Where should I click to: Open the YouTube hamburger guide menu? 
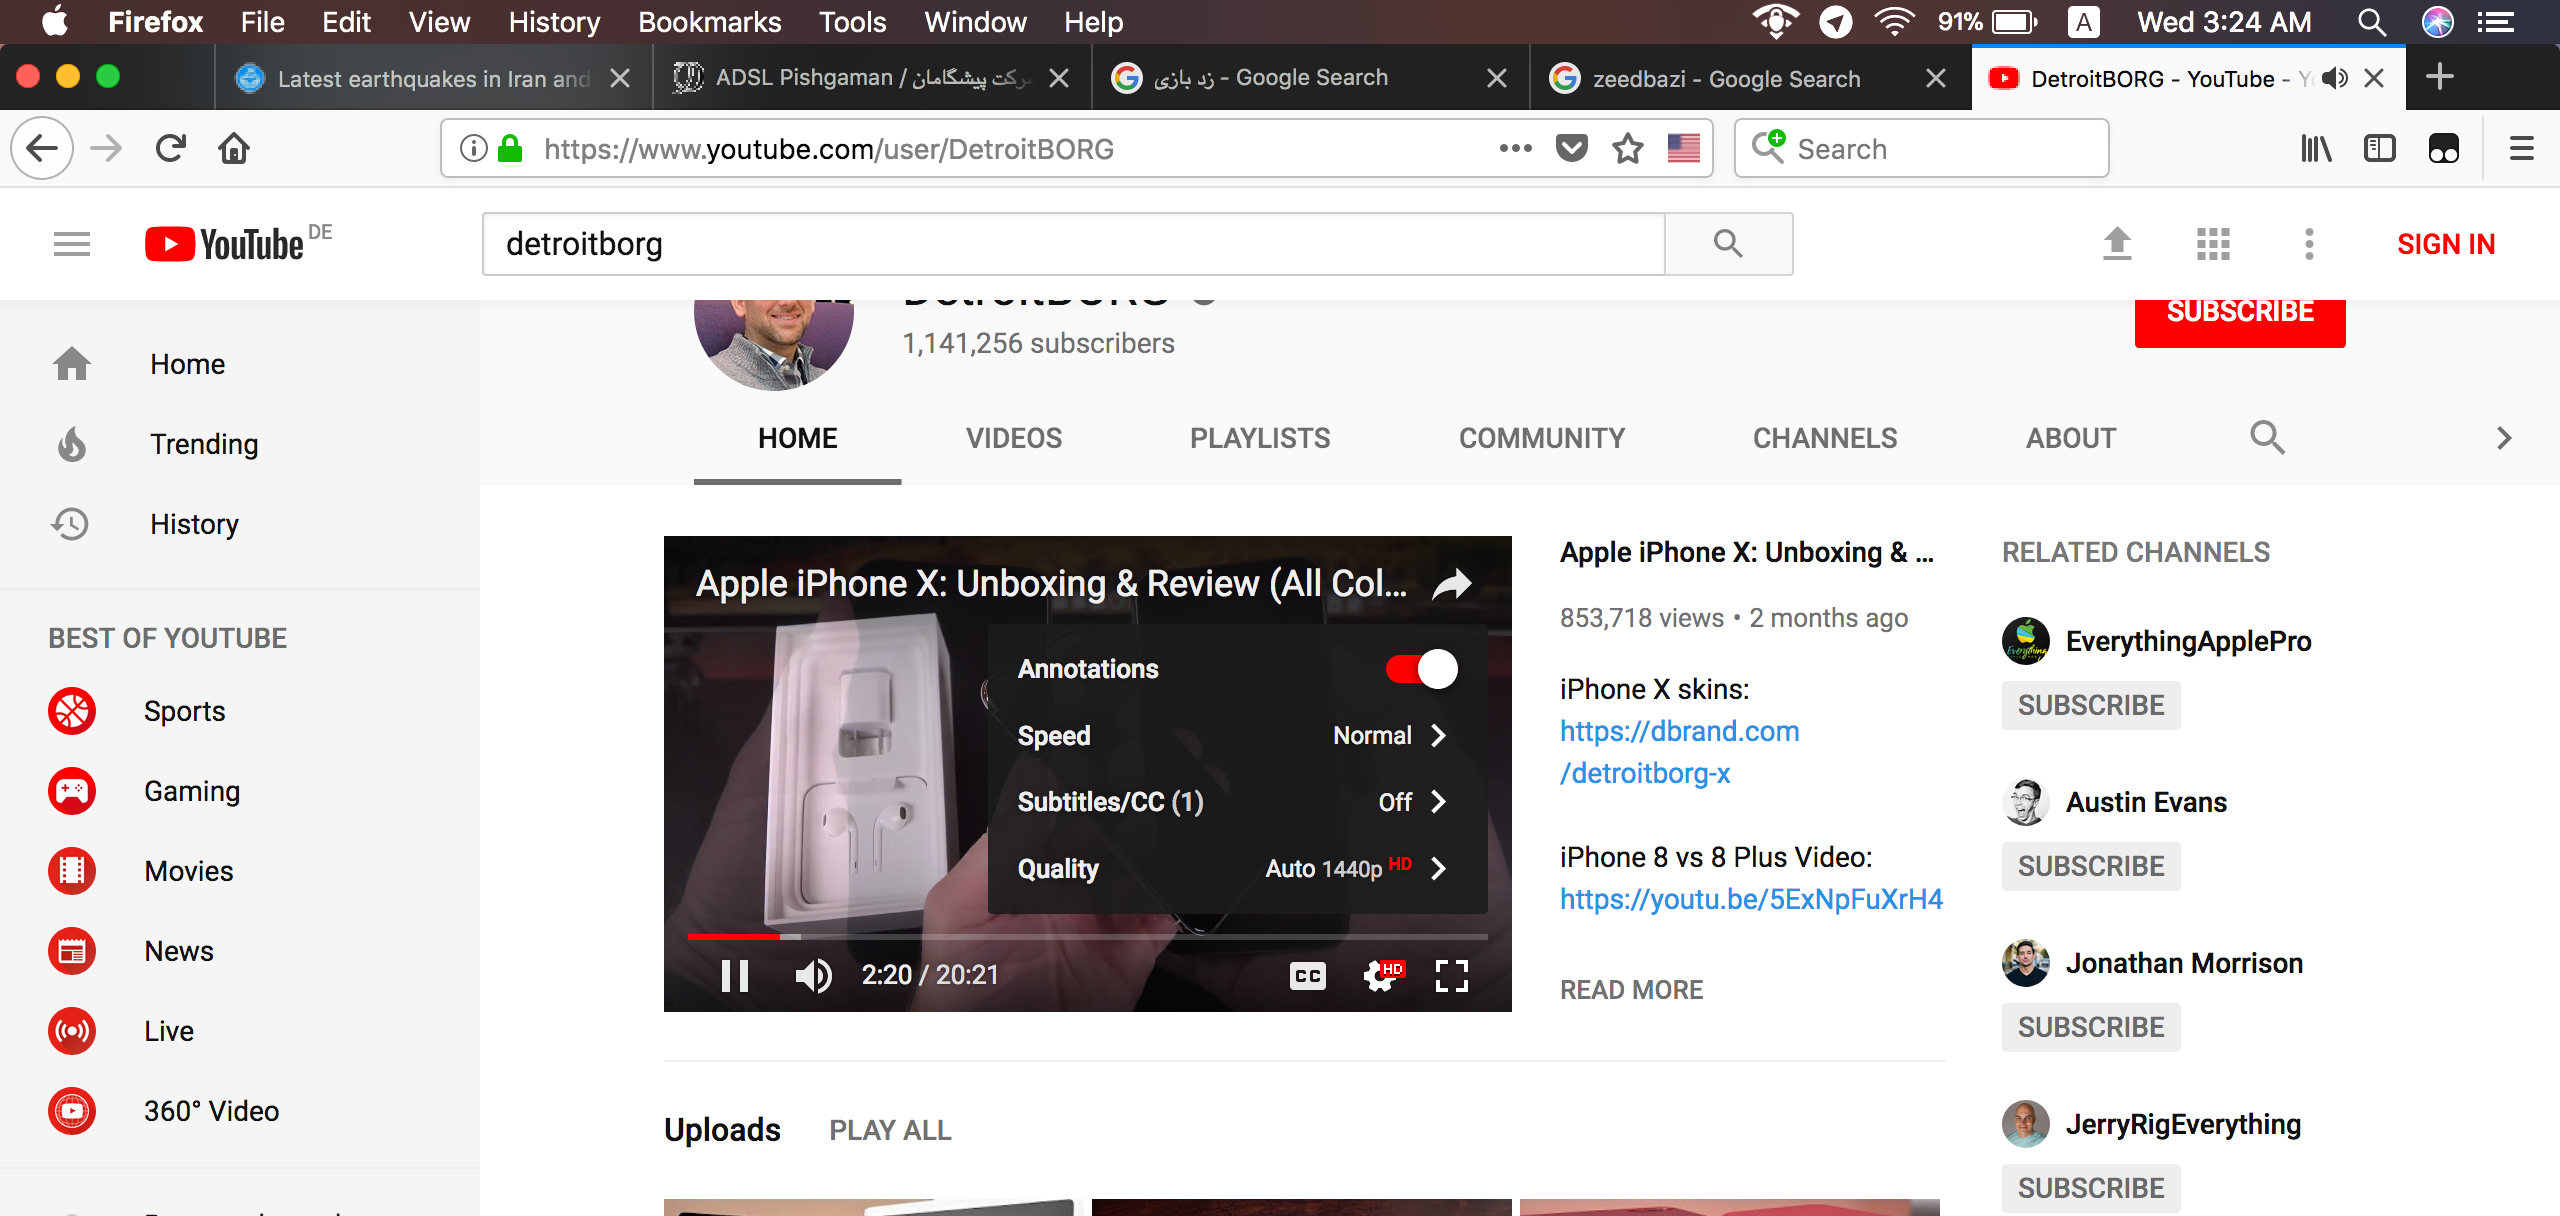coord(72,244)
